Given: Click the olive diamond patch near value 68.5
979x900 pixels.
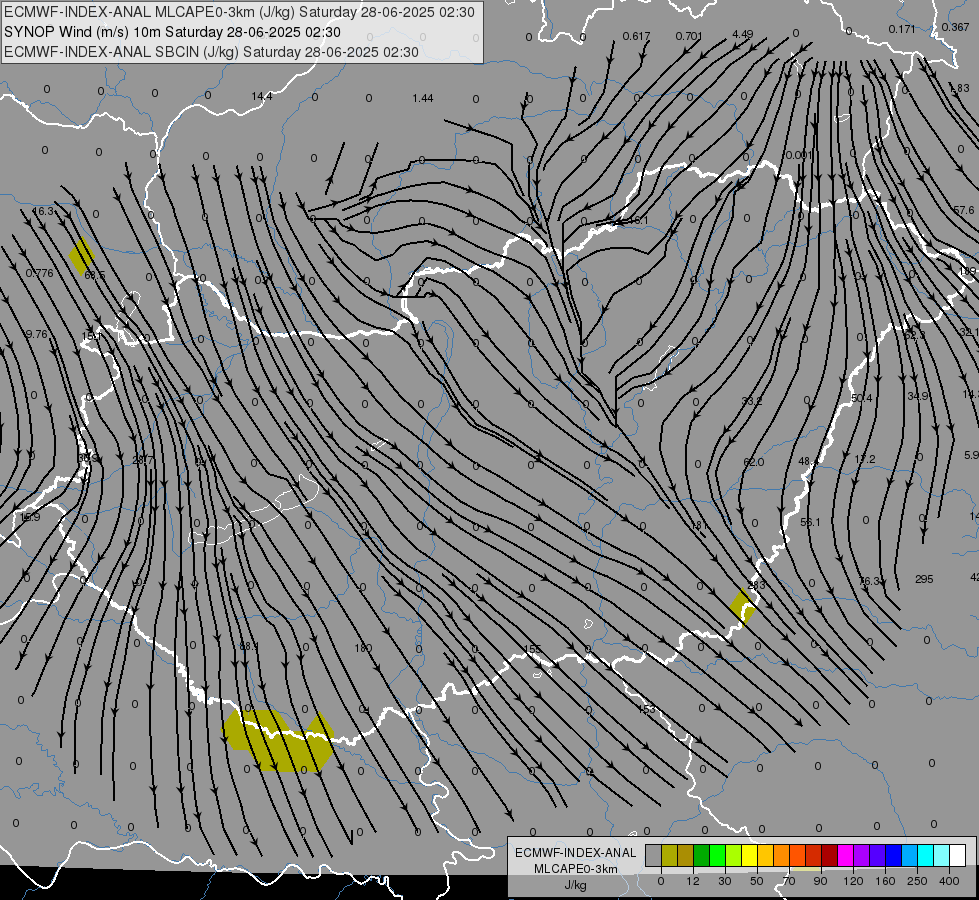Looking at the screenshot, I should pos(82,255).
